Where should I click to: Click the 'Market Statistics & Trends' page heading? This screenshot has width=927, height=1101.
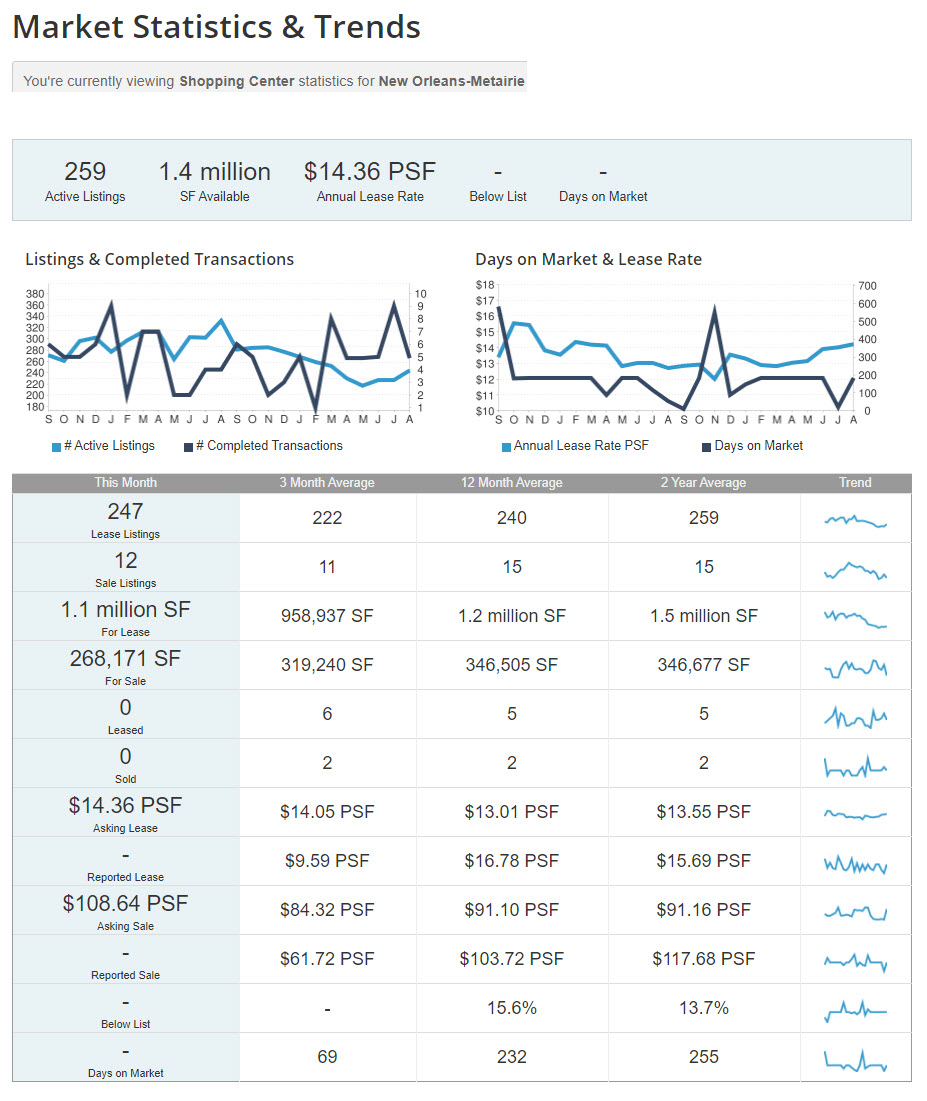coord(217,27)
